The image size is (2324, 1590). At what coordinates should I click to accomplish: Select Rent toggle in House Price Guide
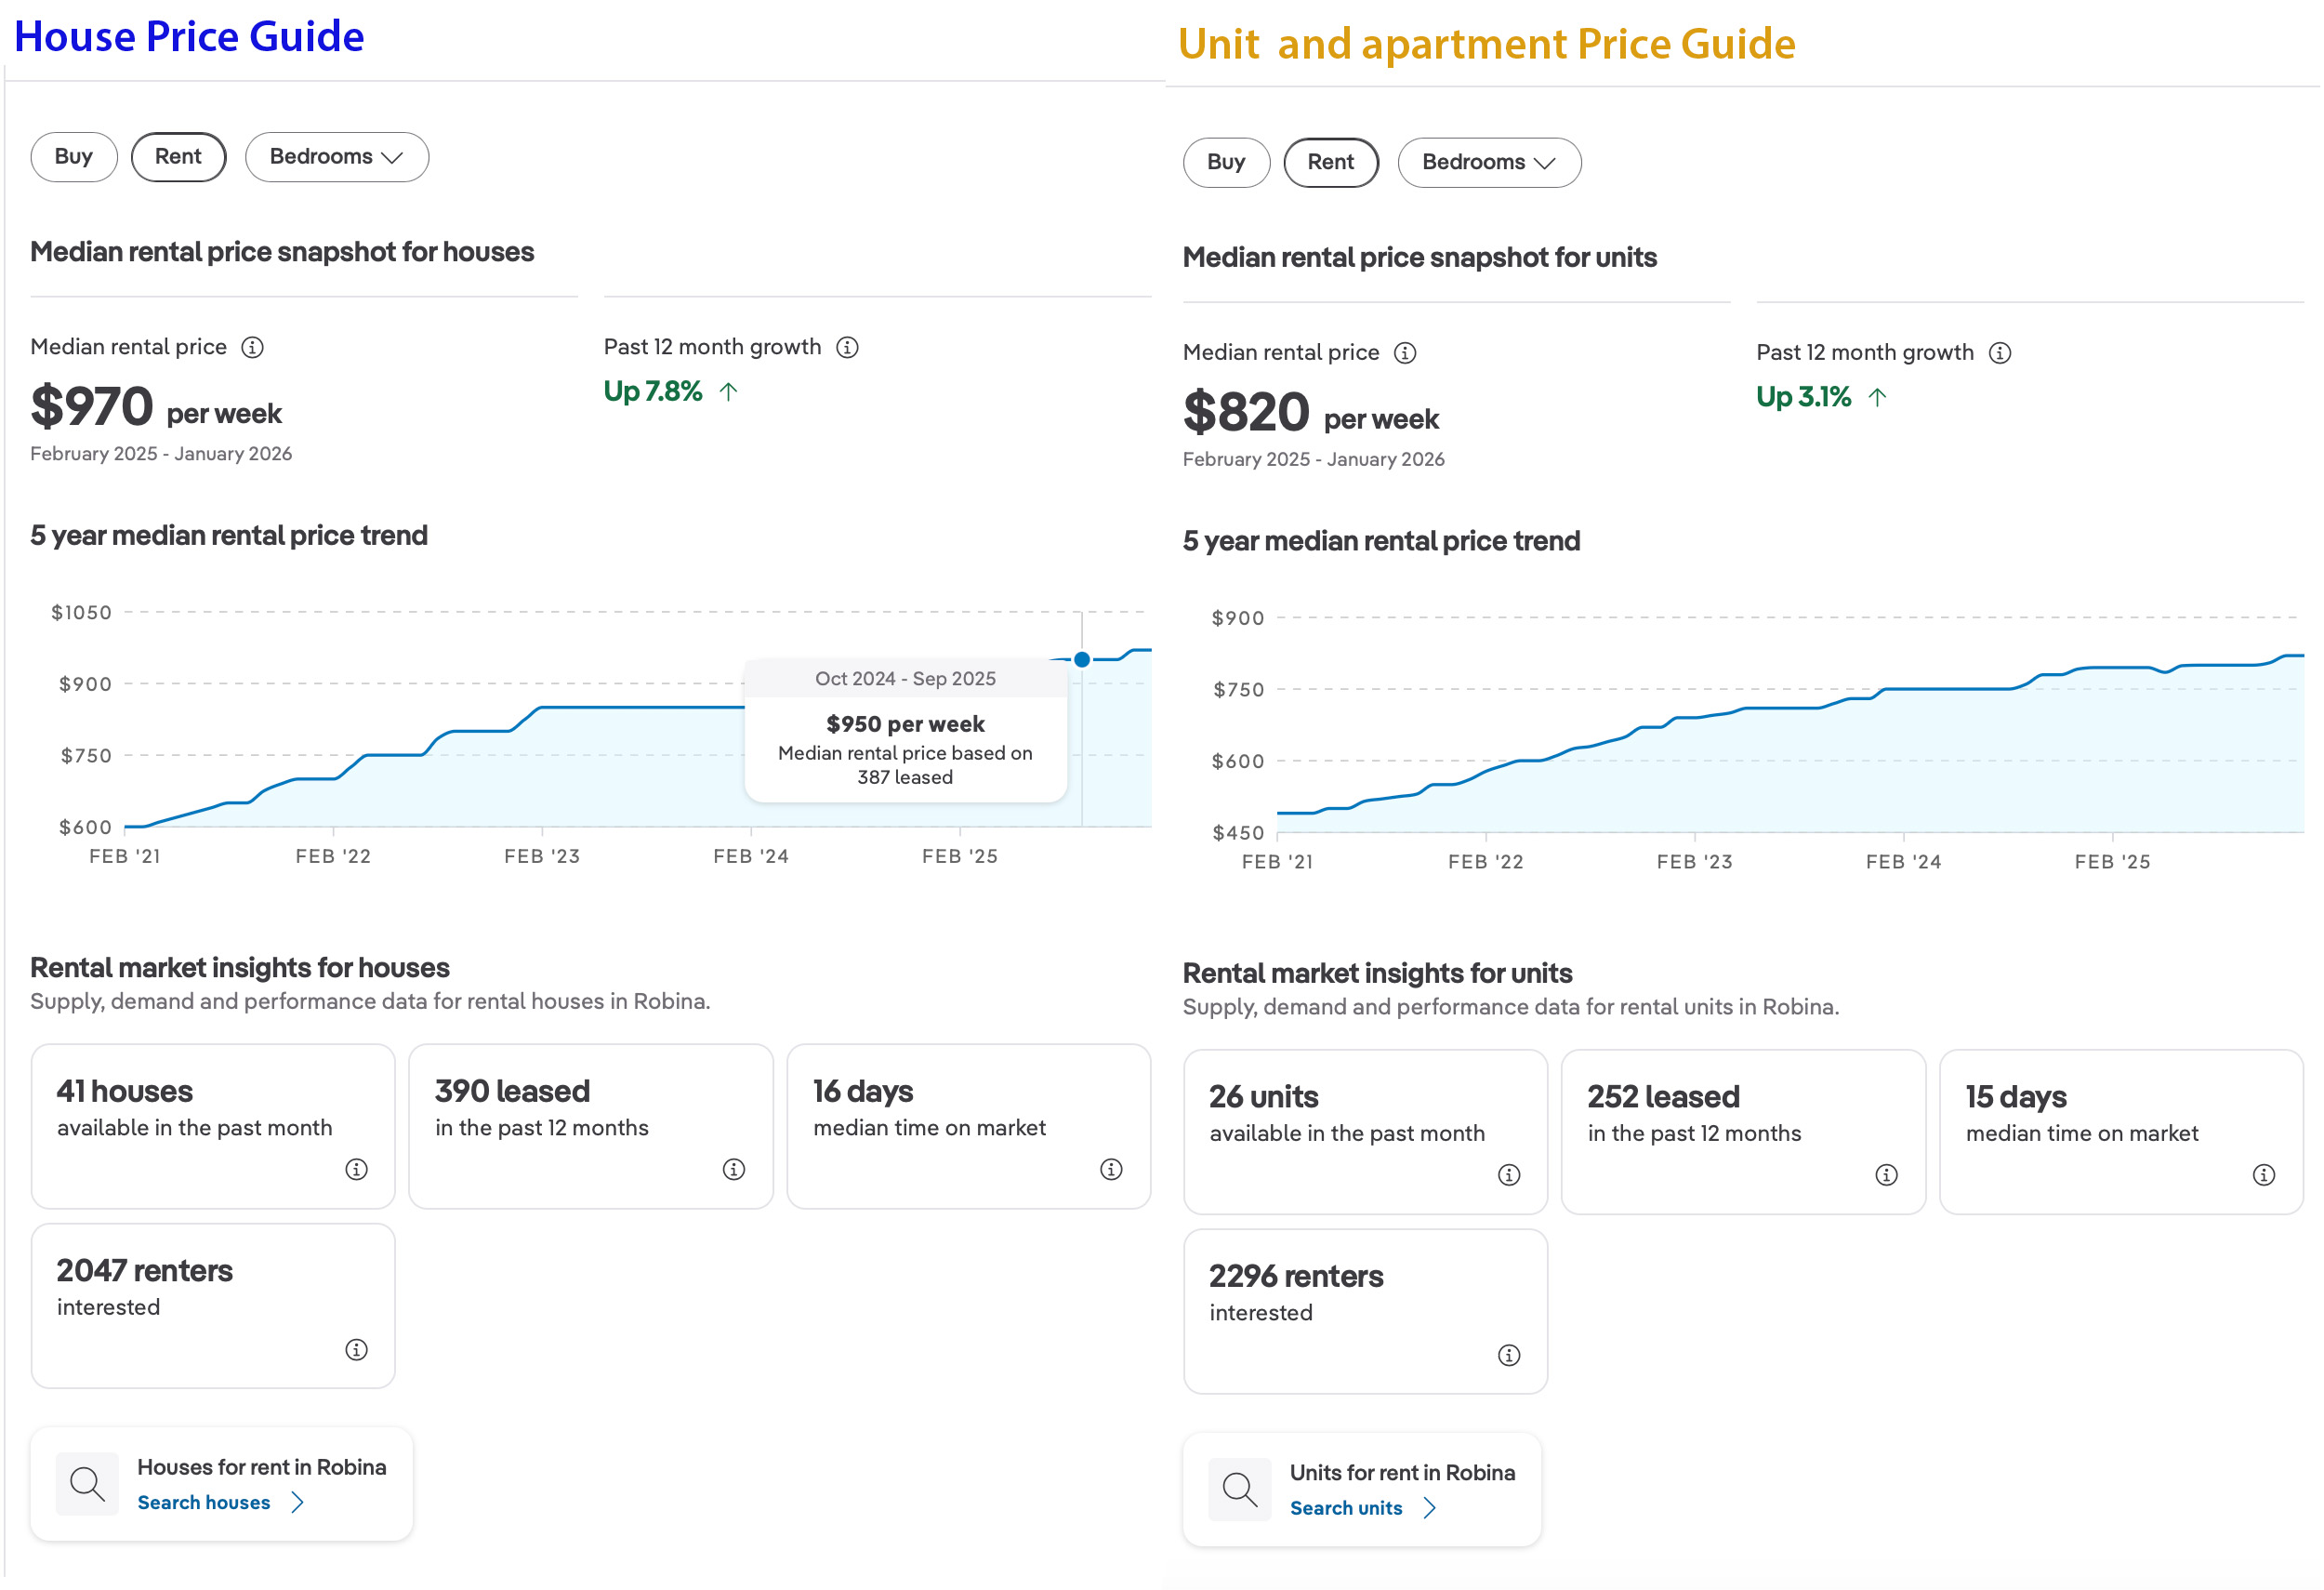tap(178, 157)
